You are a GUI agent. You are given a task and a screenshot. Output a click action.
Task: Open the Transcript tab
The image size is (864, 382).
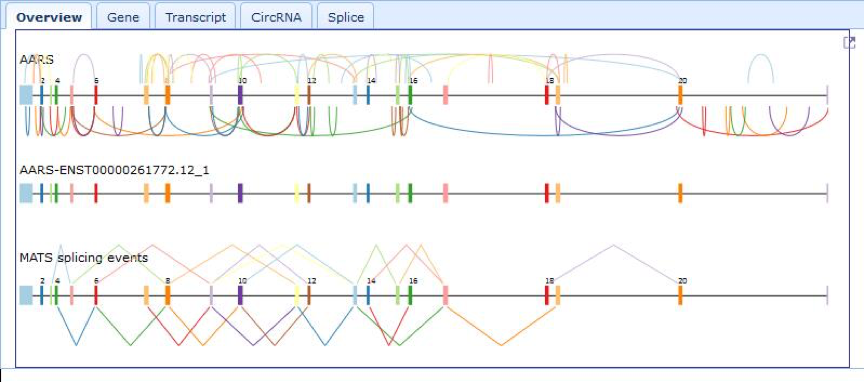(196, 17)
